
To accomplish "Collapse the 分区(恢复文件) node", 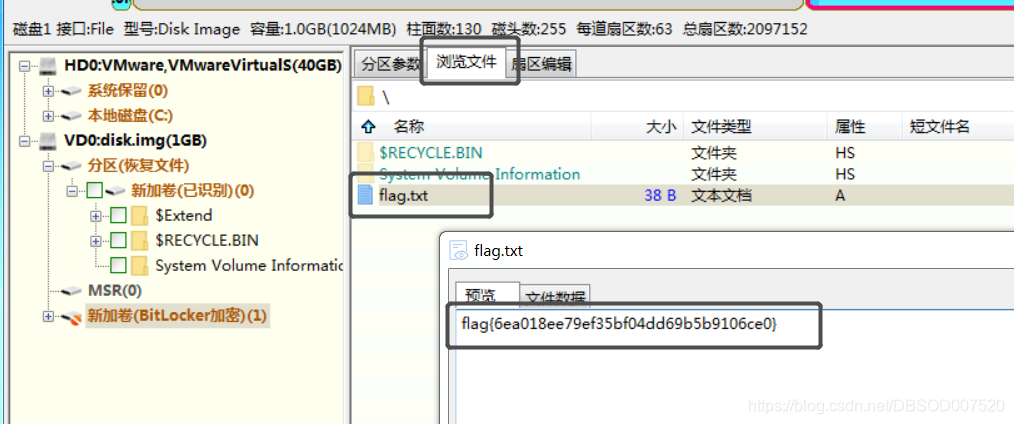I will click(48, 165).
